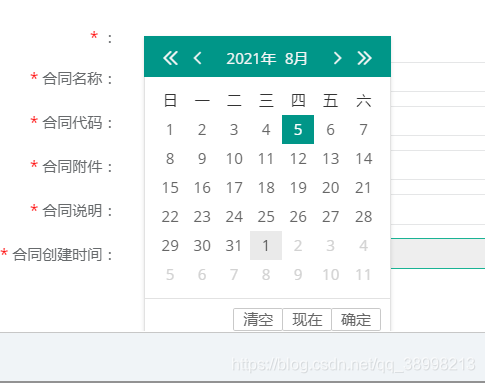Select August 1 date cell
The width and height of the screenshot is (485, 383).
tap(170, 129)
